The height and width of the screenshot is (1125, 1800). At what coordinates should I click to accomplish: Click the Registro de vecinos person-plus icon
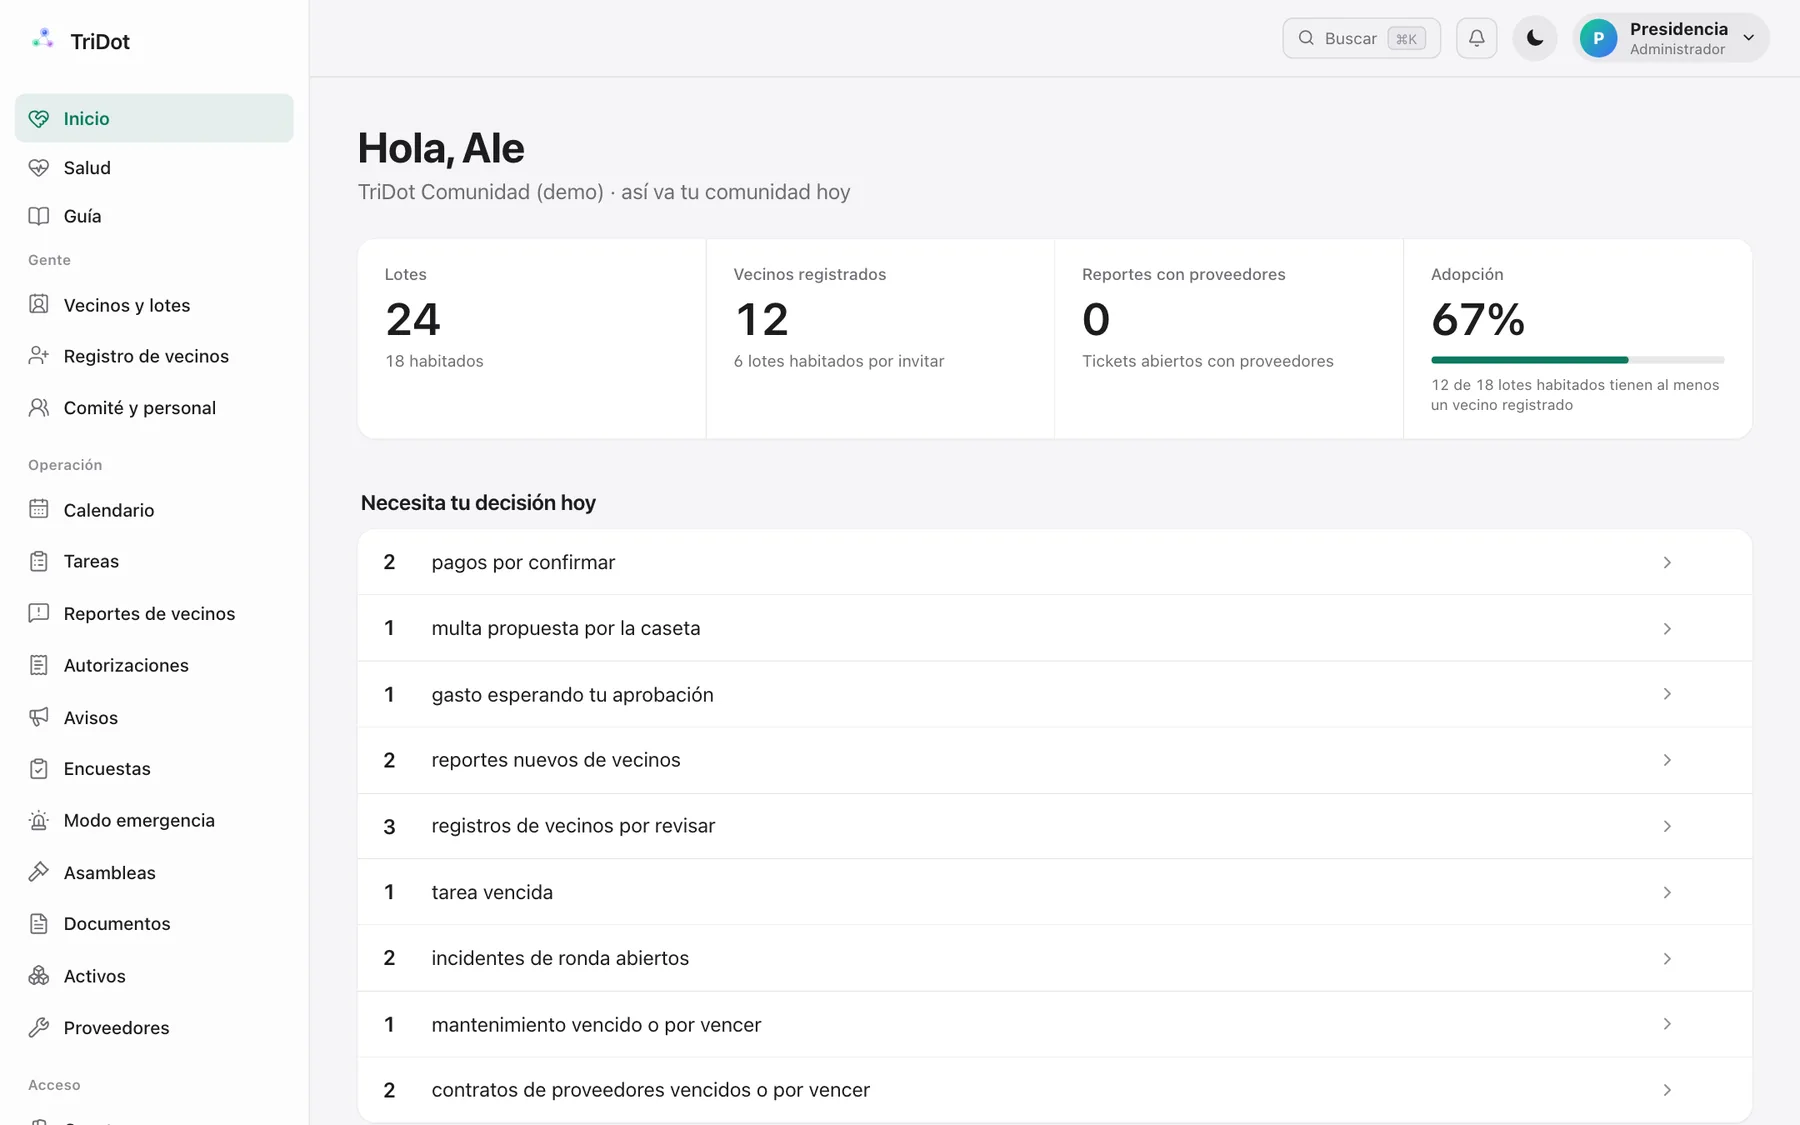(x=39, y=356)
